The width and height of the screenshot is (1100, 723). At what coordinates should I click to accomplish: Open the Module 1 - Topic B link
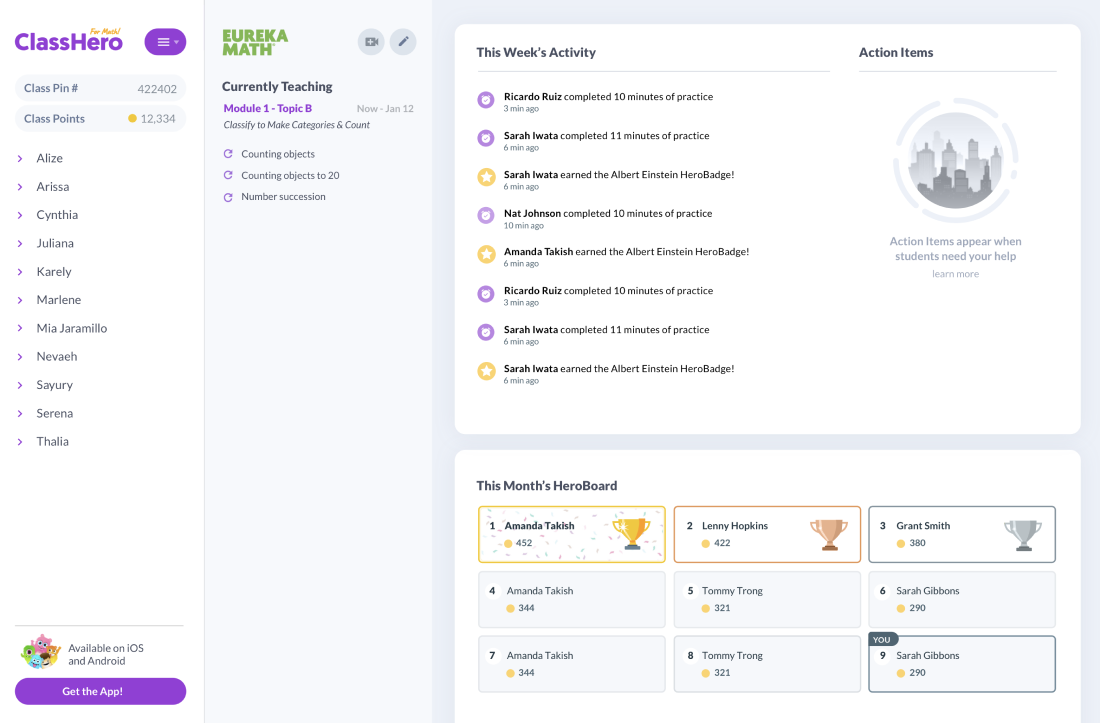[268, 108]
